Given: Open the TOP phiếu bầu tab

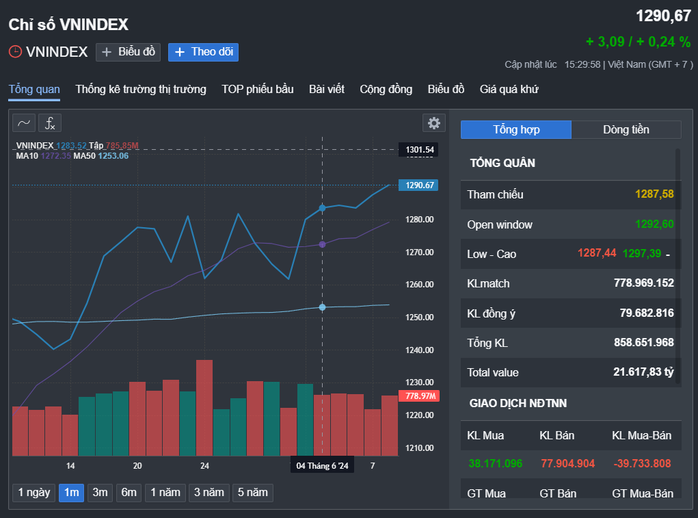Looking at the screenshot, I should coord(257,89).
